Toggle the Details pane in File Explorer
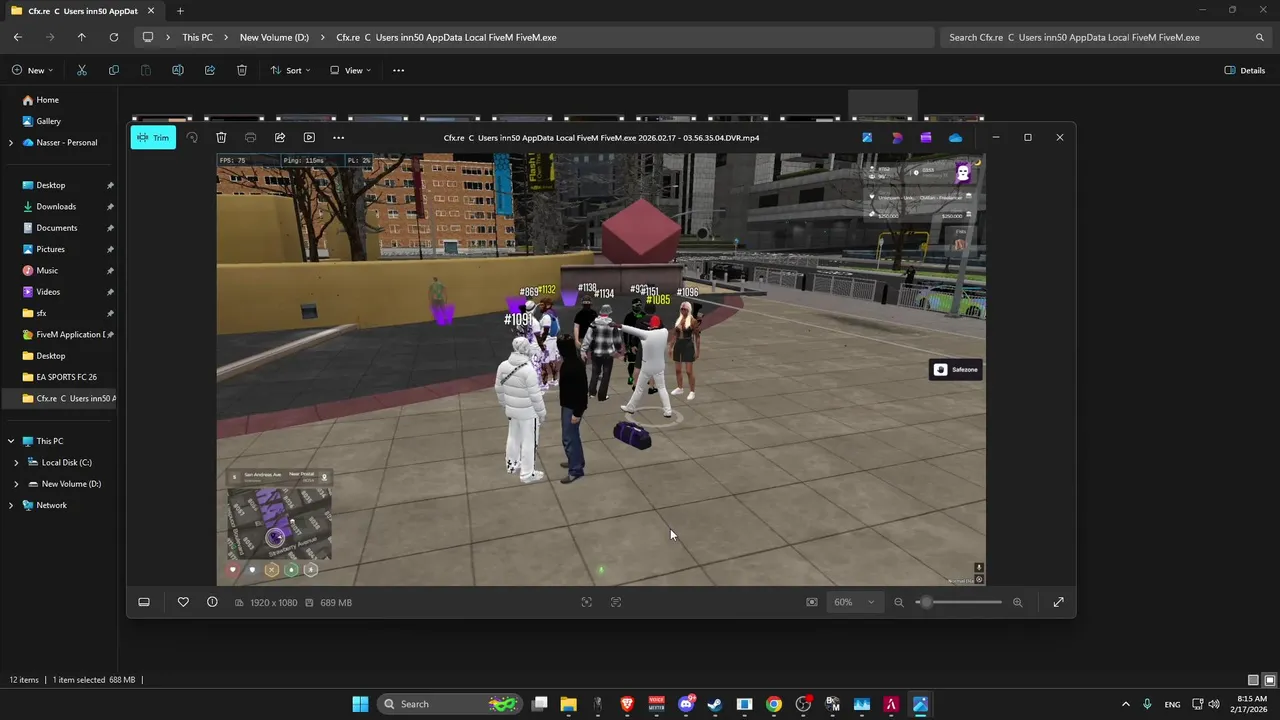The width and height of the screenshot is (1280, 720). [1245, 70]
